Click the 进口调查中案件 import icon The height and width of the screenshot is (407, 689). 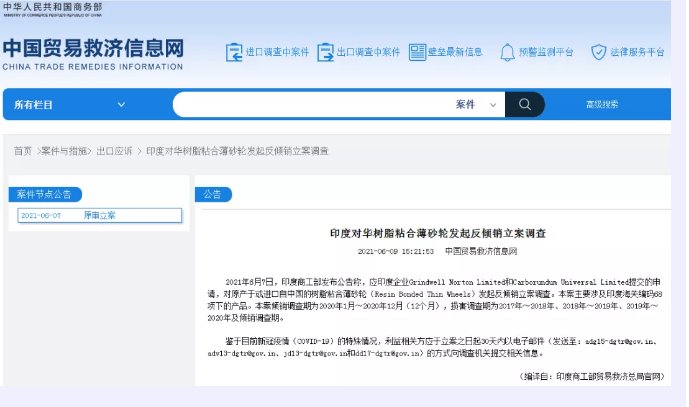click(235, 52)
